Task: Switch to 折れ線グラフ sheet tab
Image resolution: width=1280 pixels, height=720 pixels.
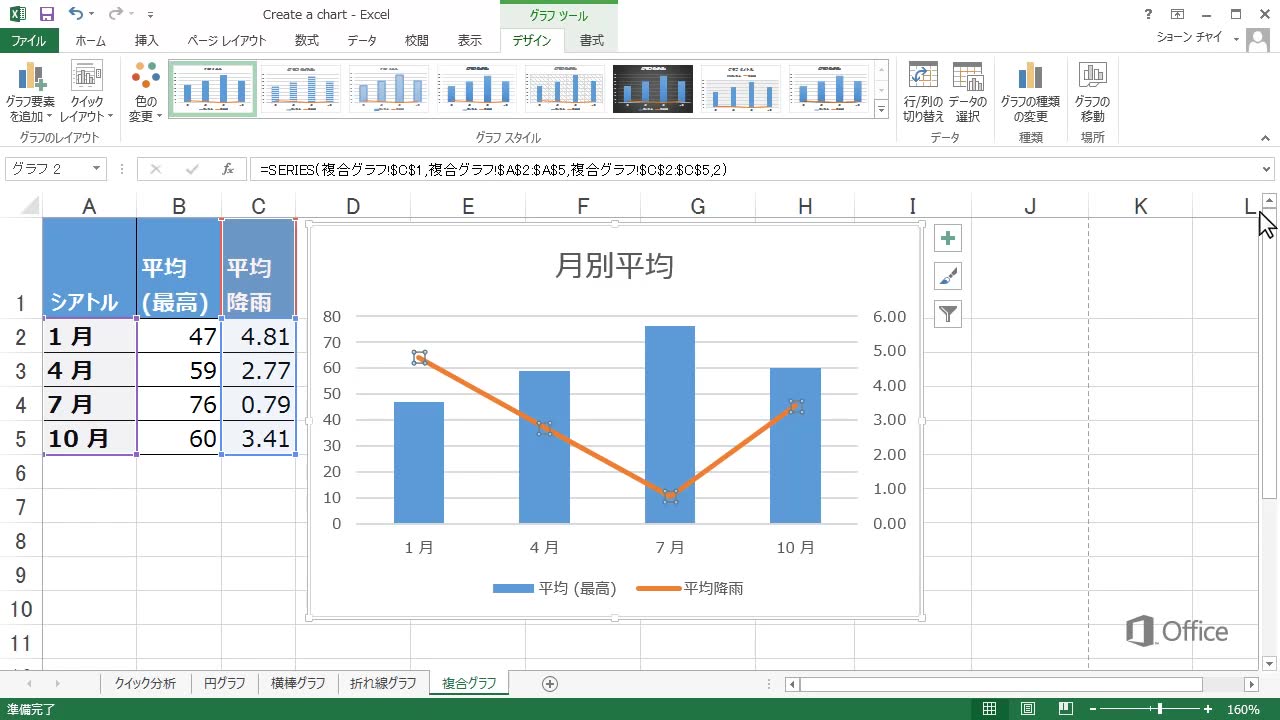Action: [x=383, y=684]
